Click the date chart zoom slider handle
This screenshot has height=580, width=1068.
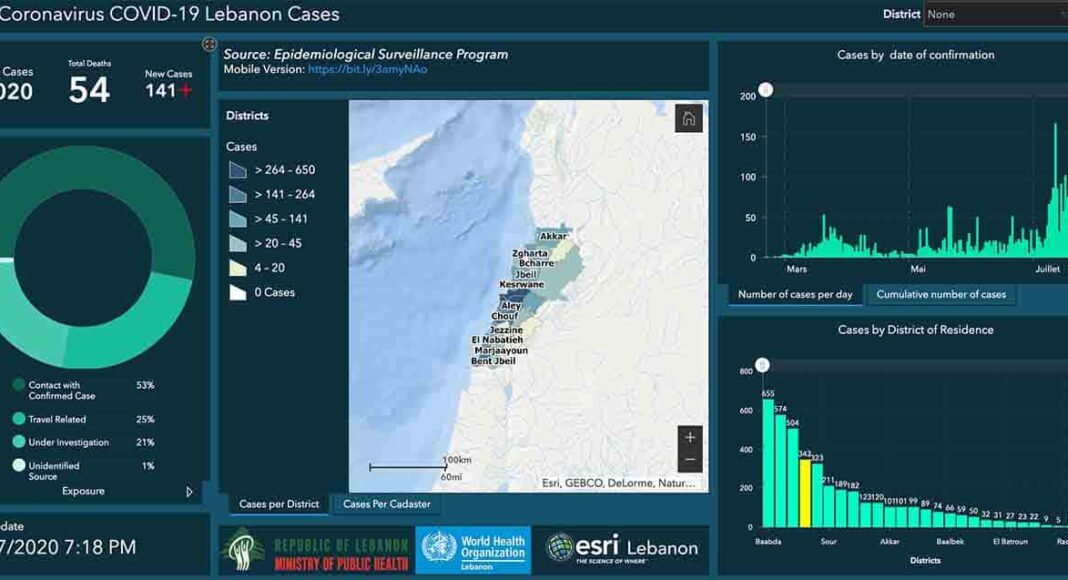[x=766, y=91]
